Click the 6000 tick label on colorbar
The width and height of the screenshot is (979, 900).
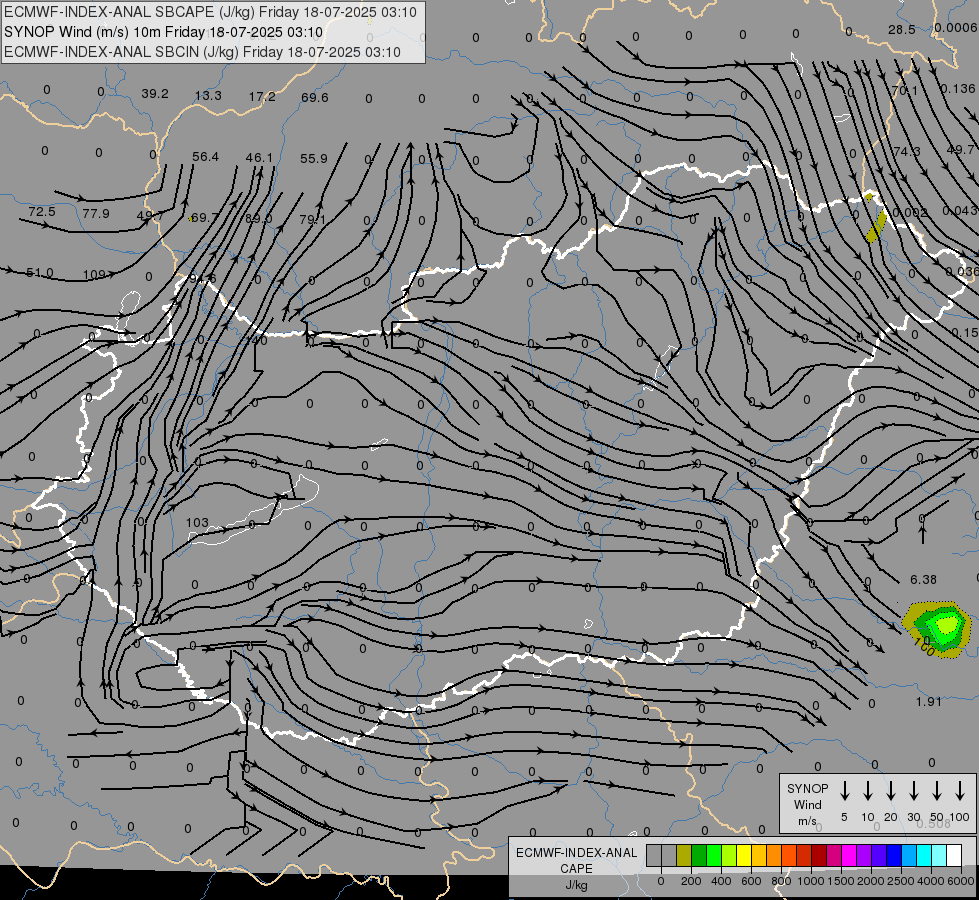pyautogui.click(x=961, y=881)
